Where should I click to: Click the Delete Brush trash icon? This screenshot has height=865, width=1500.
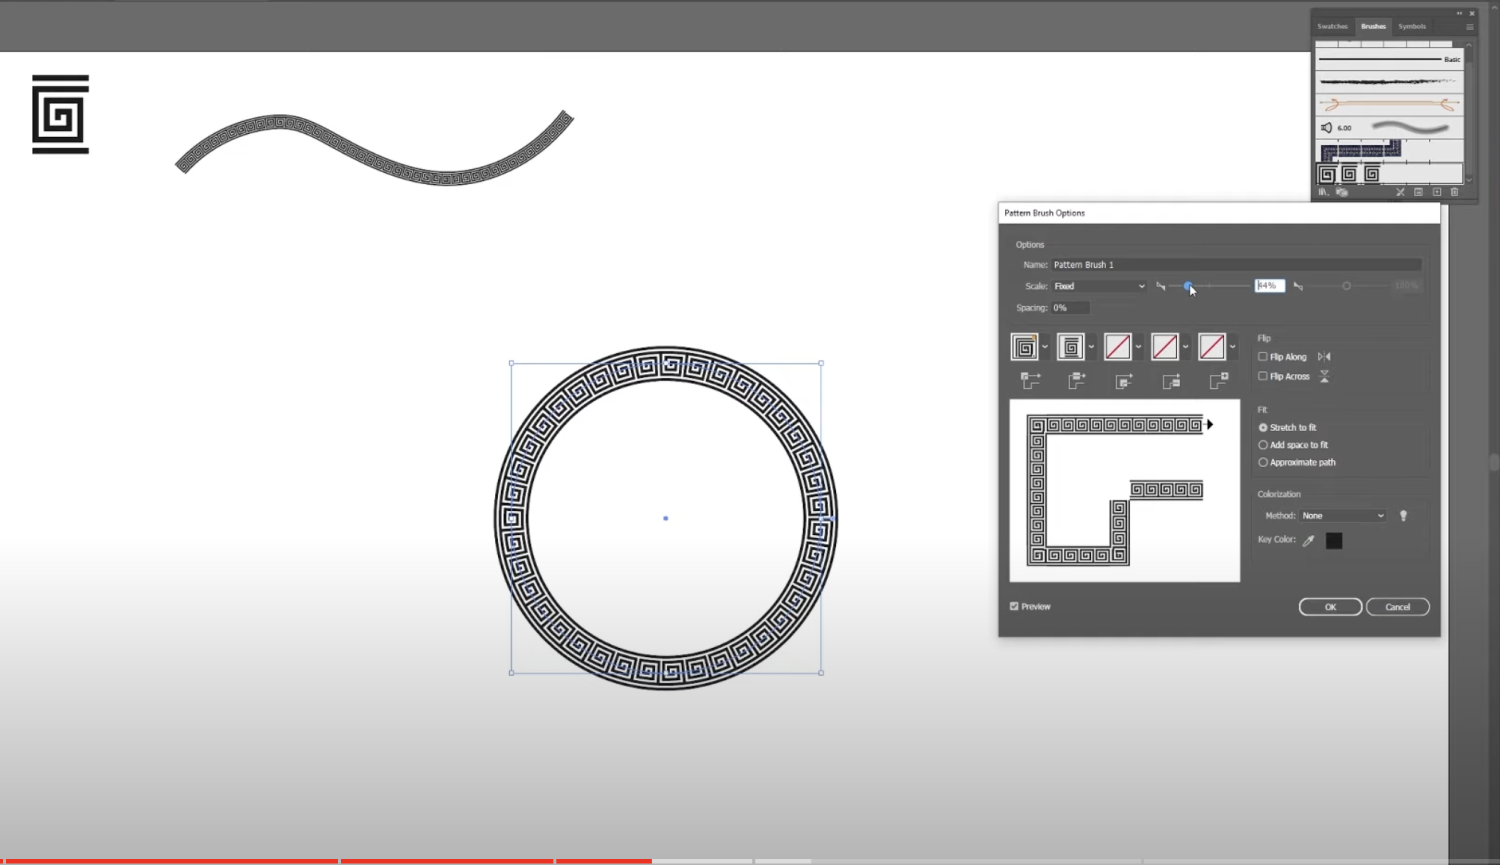click(x=1456, y=191)
